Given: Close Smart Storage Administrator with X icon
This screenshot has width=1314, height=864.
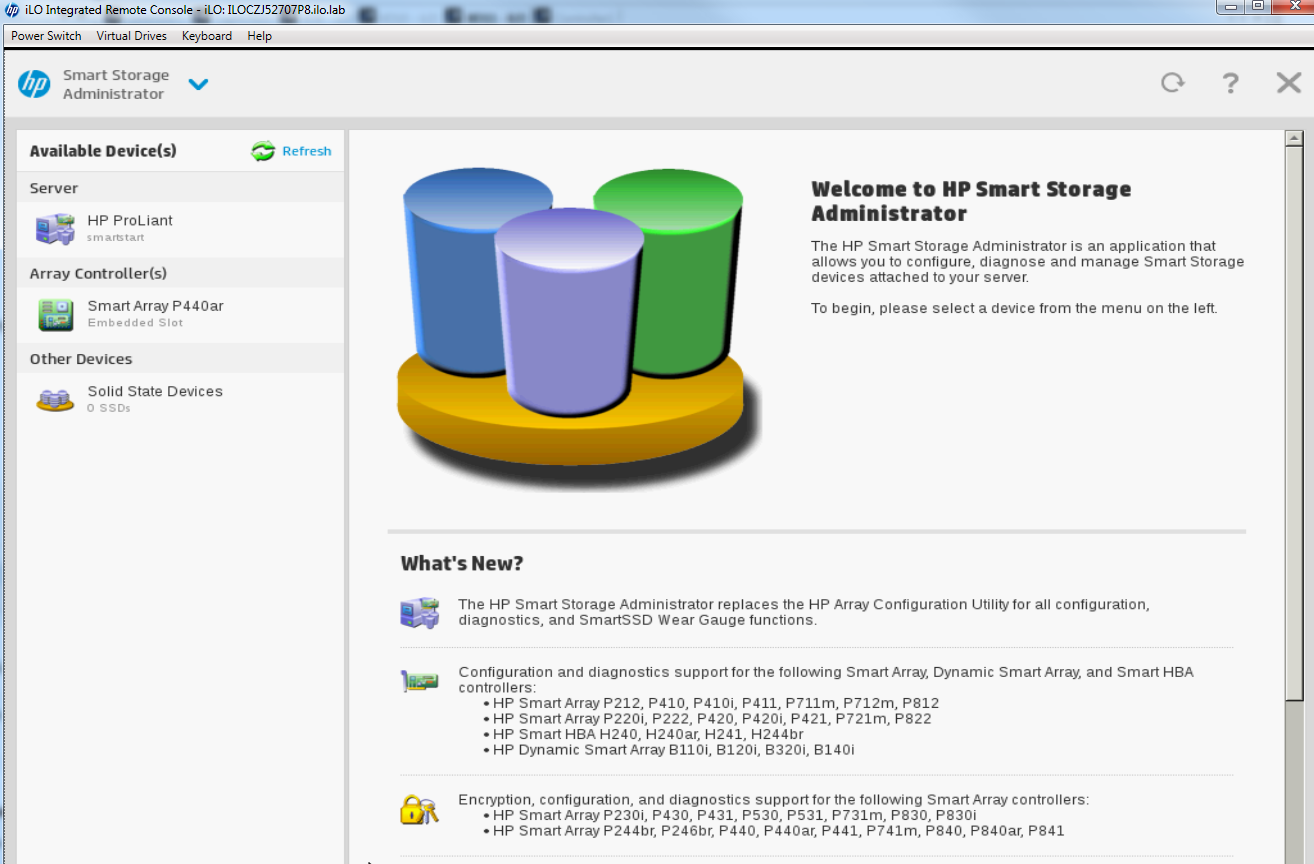Looking at the screenshot, I should point(1289,83).
